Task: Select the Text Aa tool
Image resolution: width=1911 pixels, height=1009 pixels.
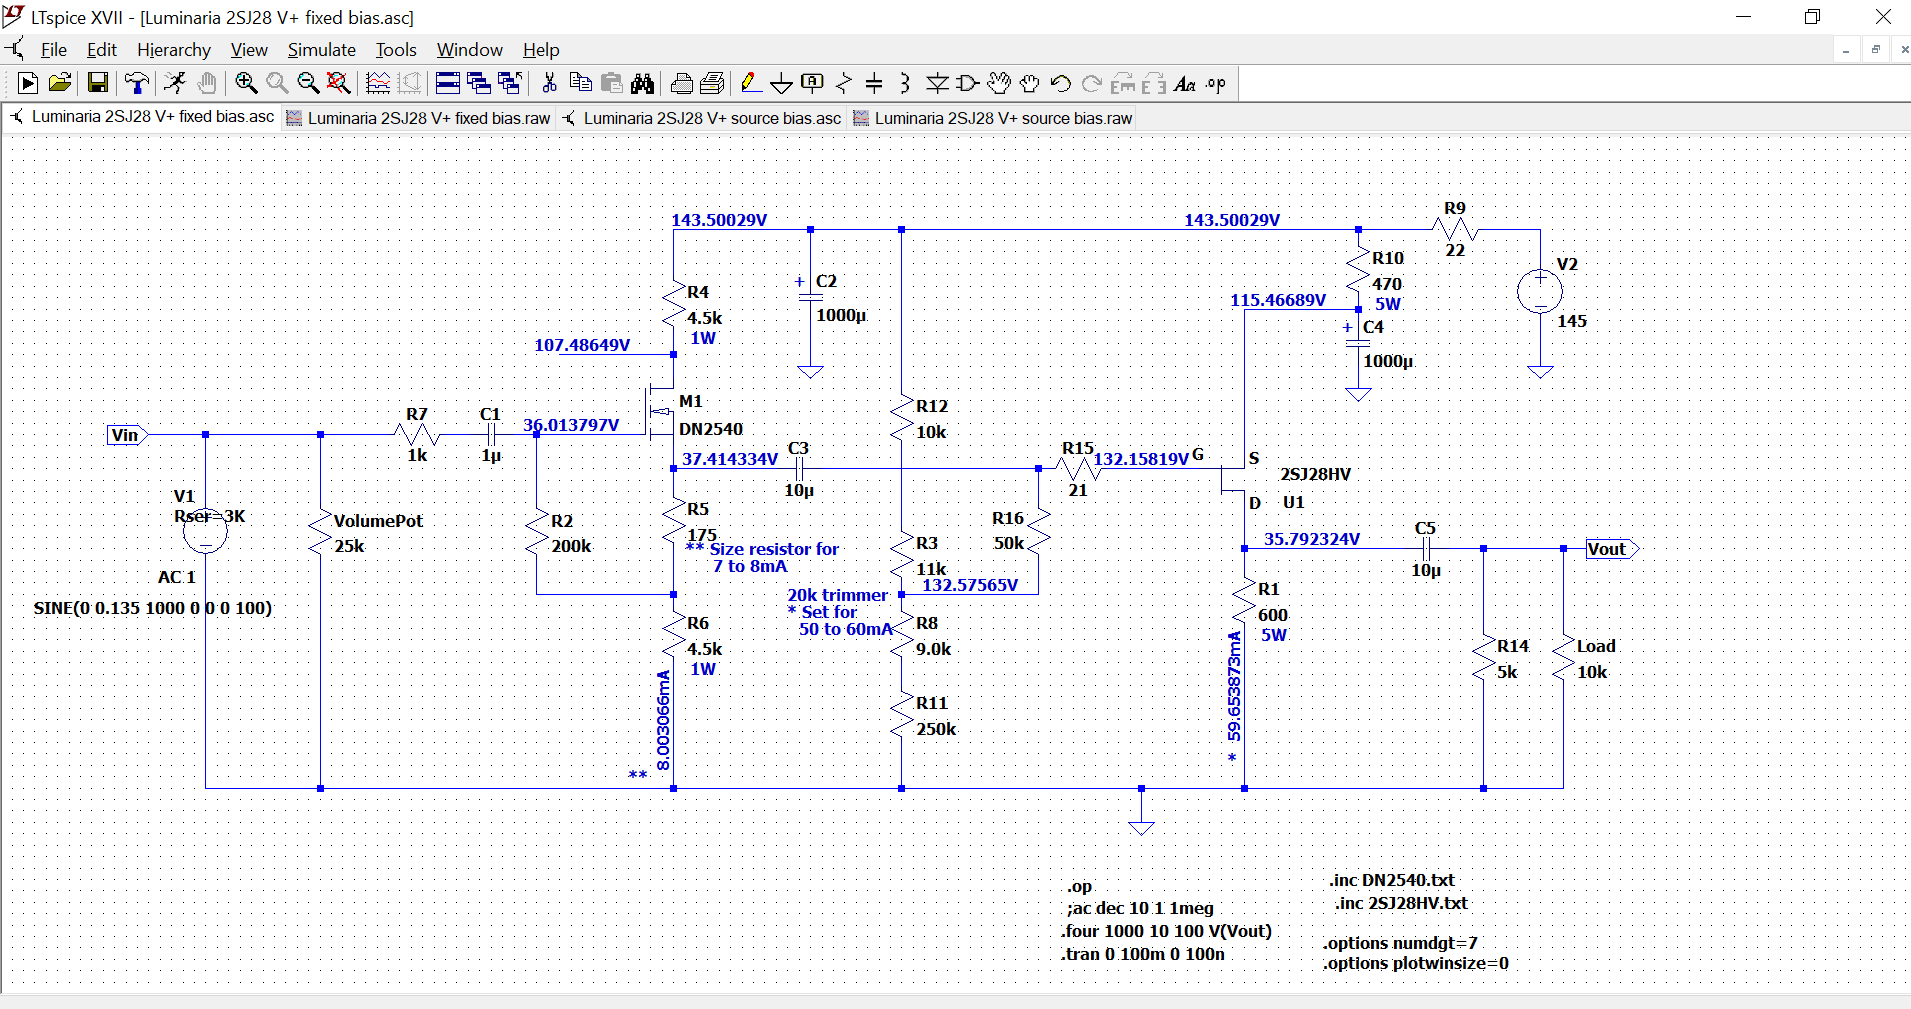Action: pyautogui.click(x=1185, y=84)
